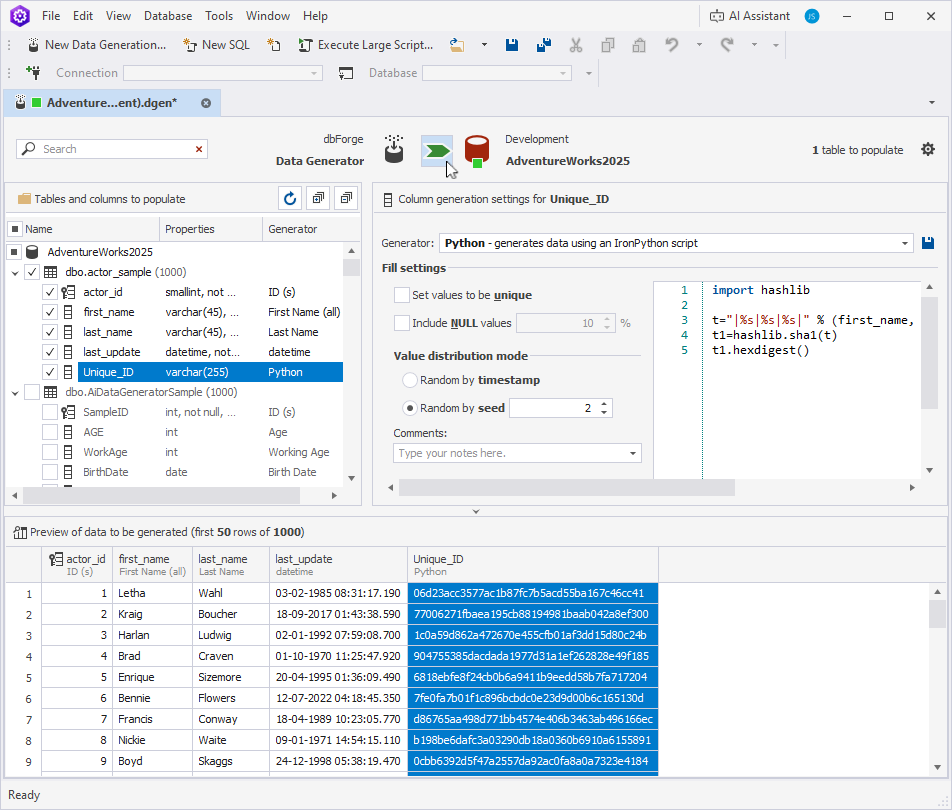The width and height of the screenshot is (952, 810).
Task: Open the View menu
Action: pos(118,16)
